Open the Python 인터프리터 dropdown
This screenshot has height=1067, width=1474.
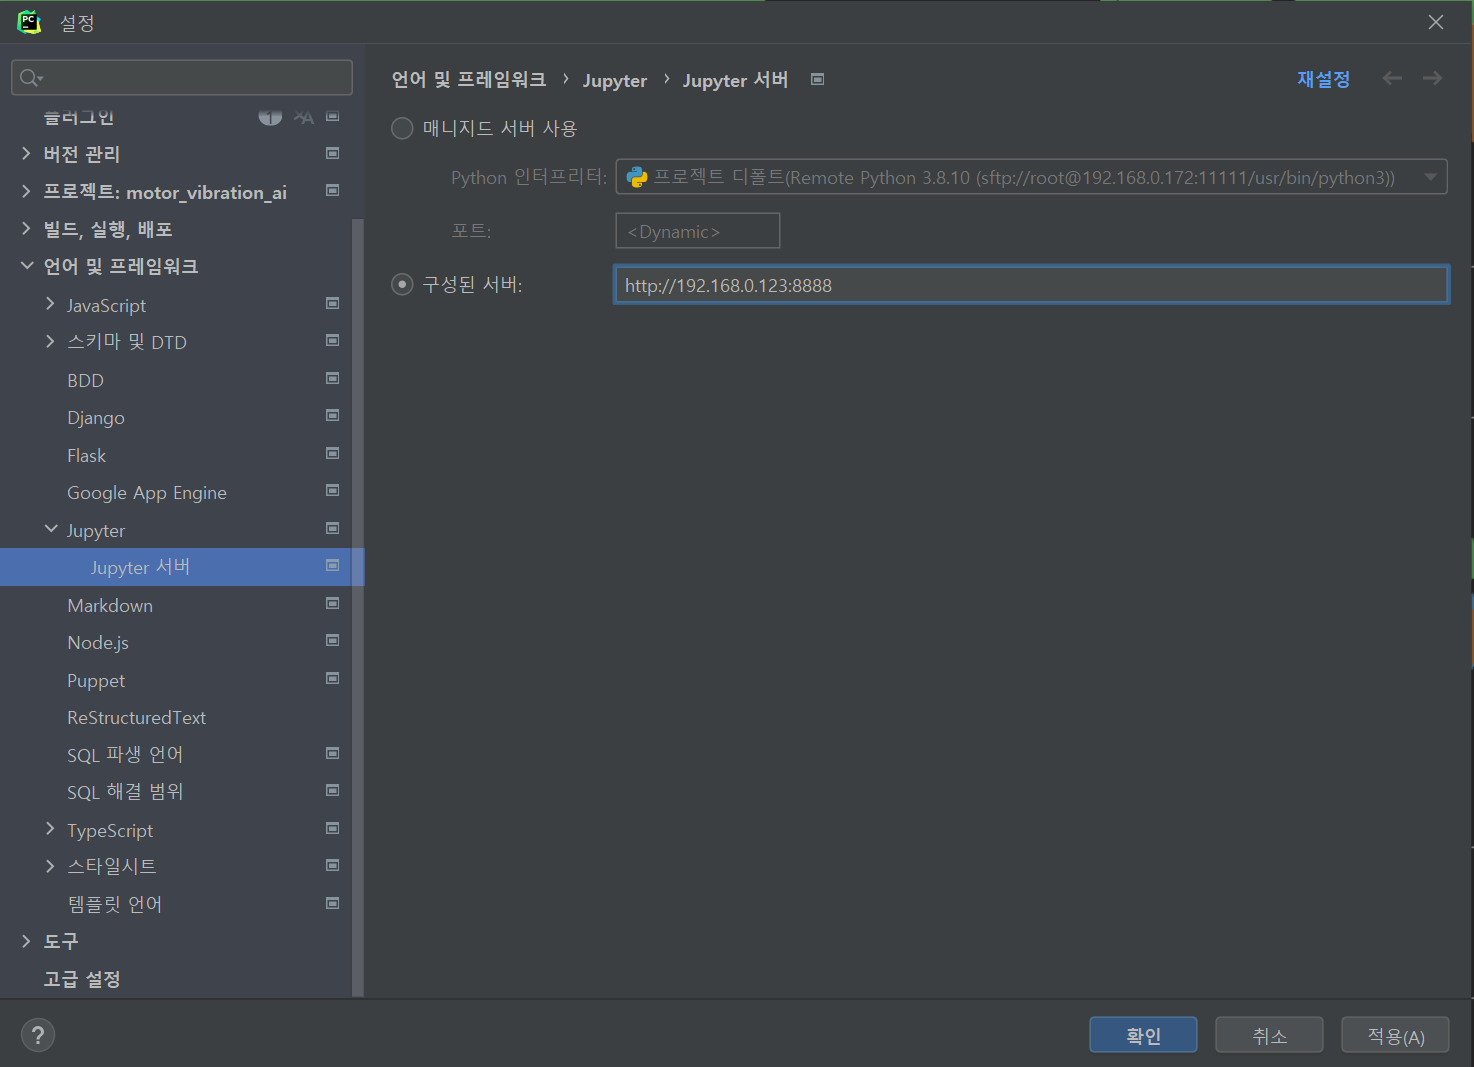click(1031, 177)
